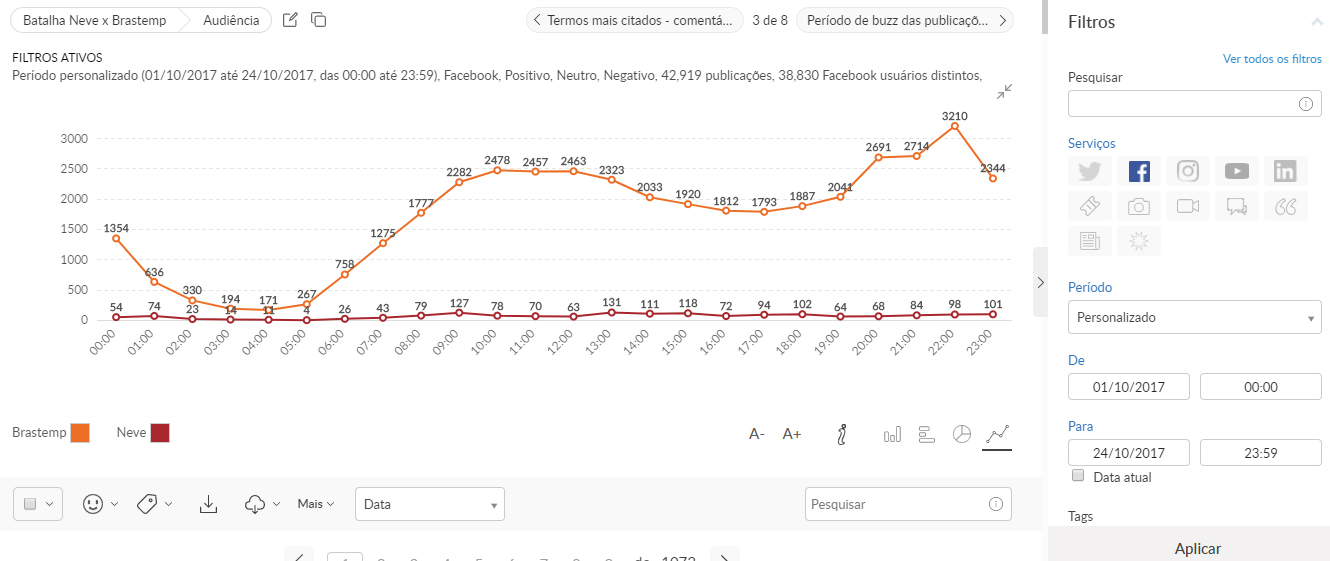The image size is (1330, 561).
Task: Click the edit report pencil icon
Action: coord(290,20)
